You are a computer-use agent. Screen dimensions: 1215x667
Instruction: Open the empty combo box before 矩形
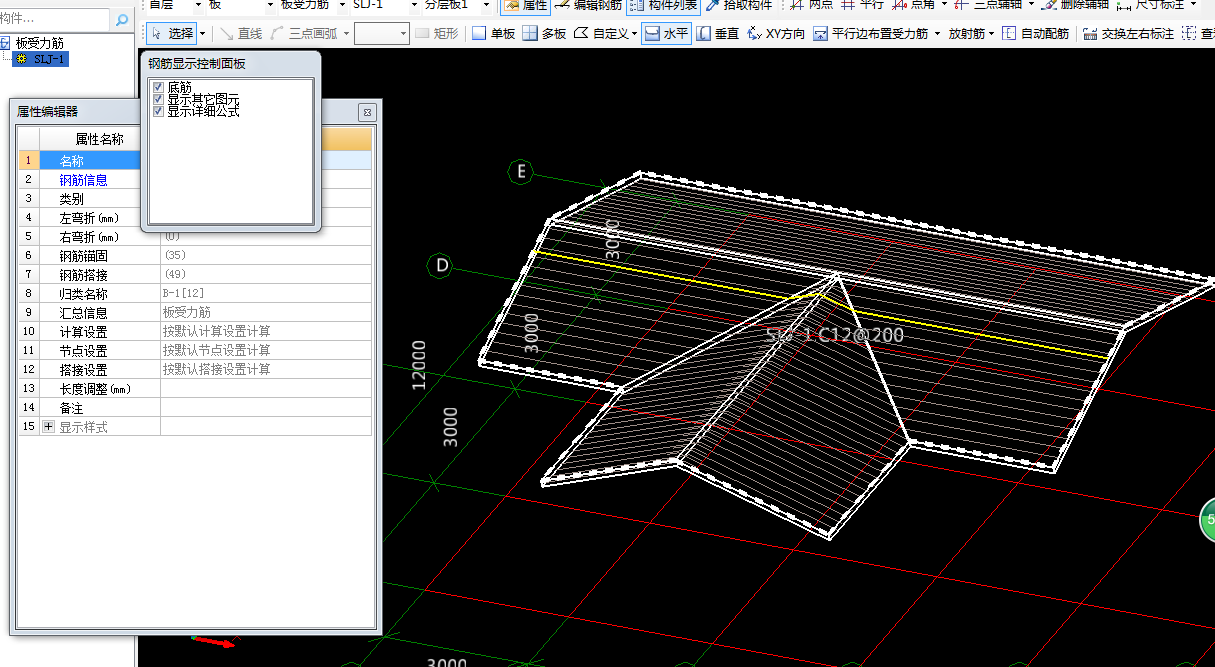coord(382,34)
